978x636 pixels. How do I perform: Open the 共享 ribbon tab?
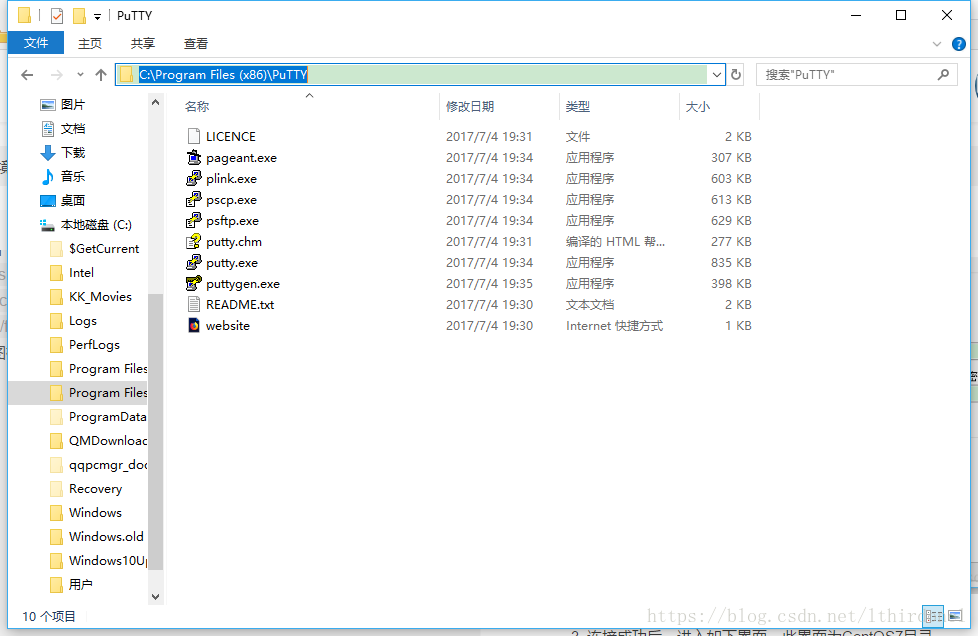[142, 43]
